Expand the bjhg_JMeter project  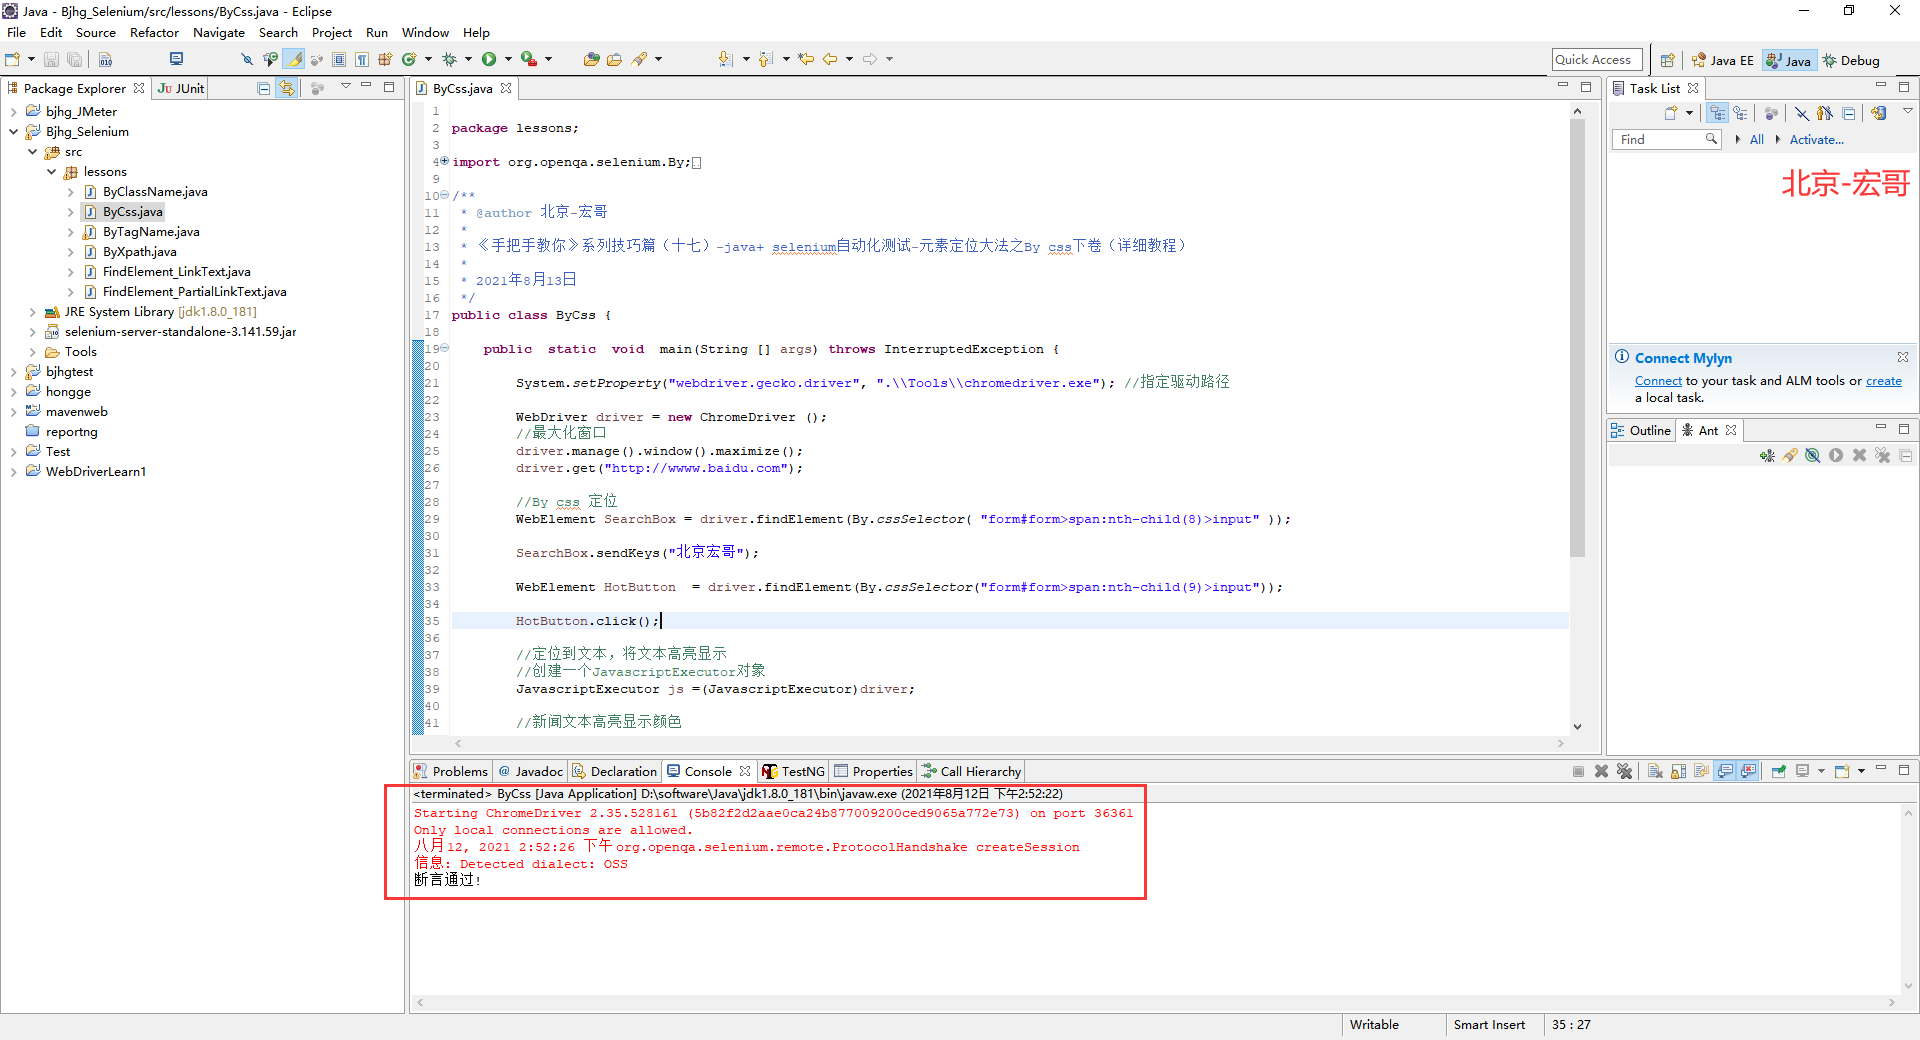[13, 112]
